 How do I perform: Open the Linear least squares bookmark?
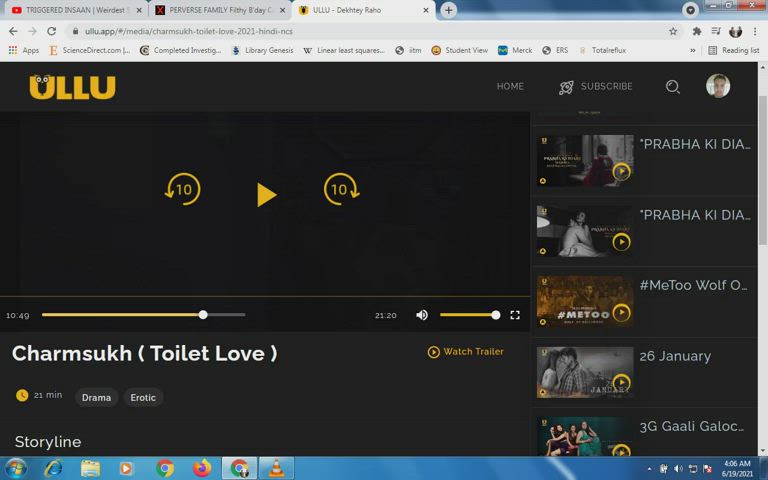(x=344, y=50)
